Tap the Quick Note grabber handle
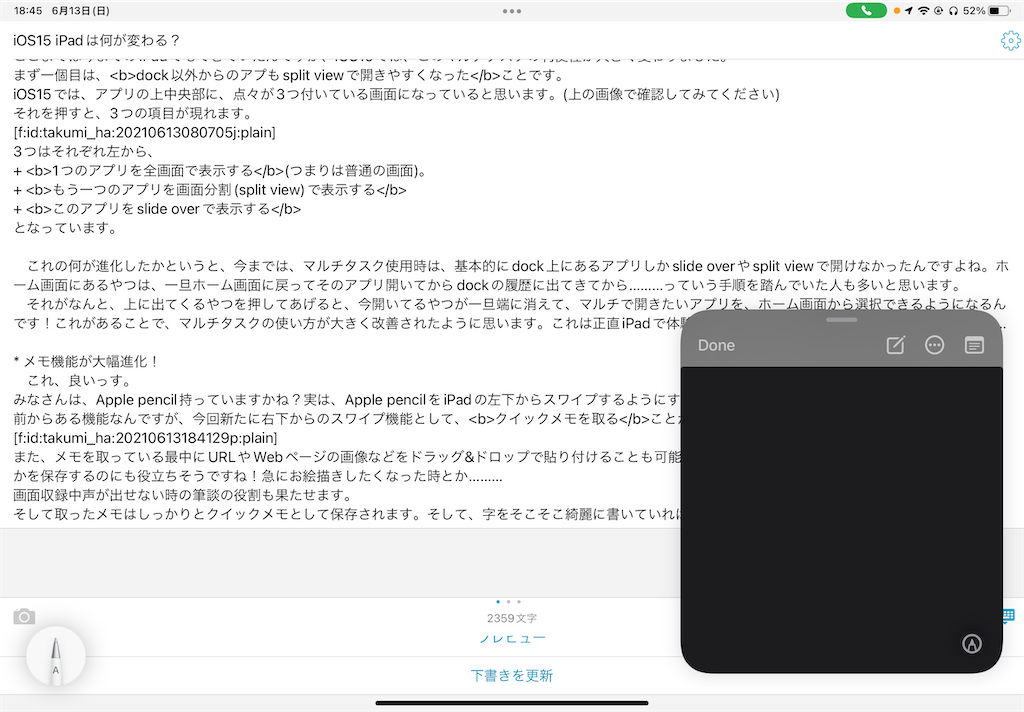The width and height of the screenshot is (1024, 712). [x=841, y=319]
